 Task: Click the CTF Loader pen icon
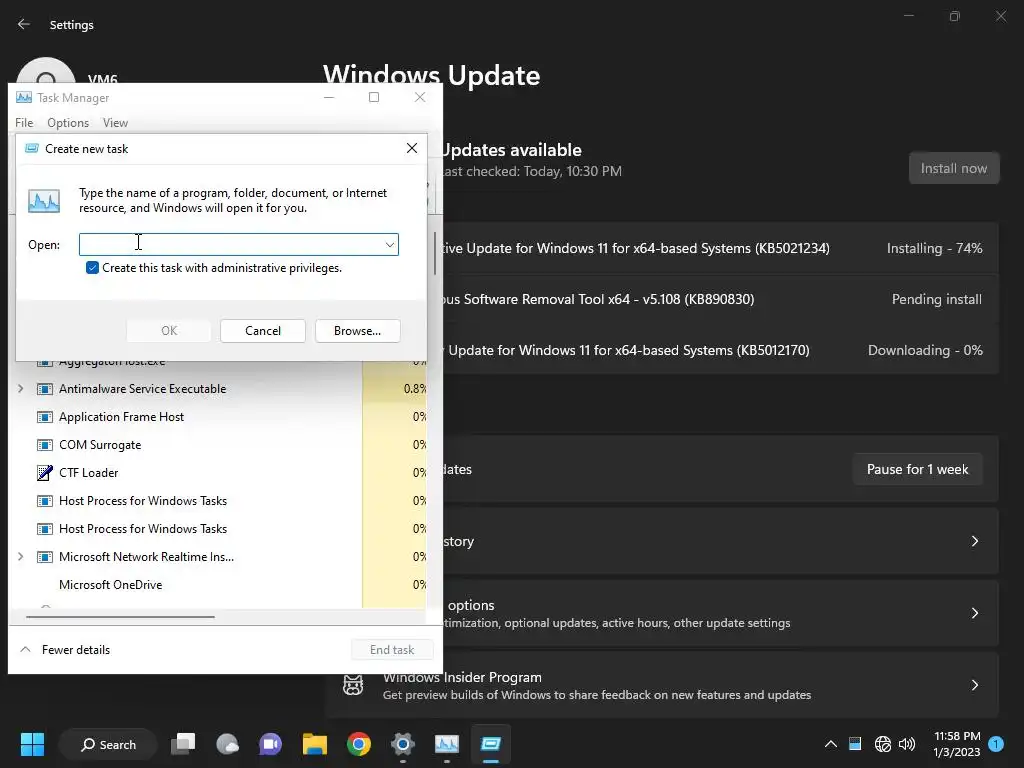pyautogui.click(x=44, y=473)
